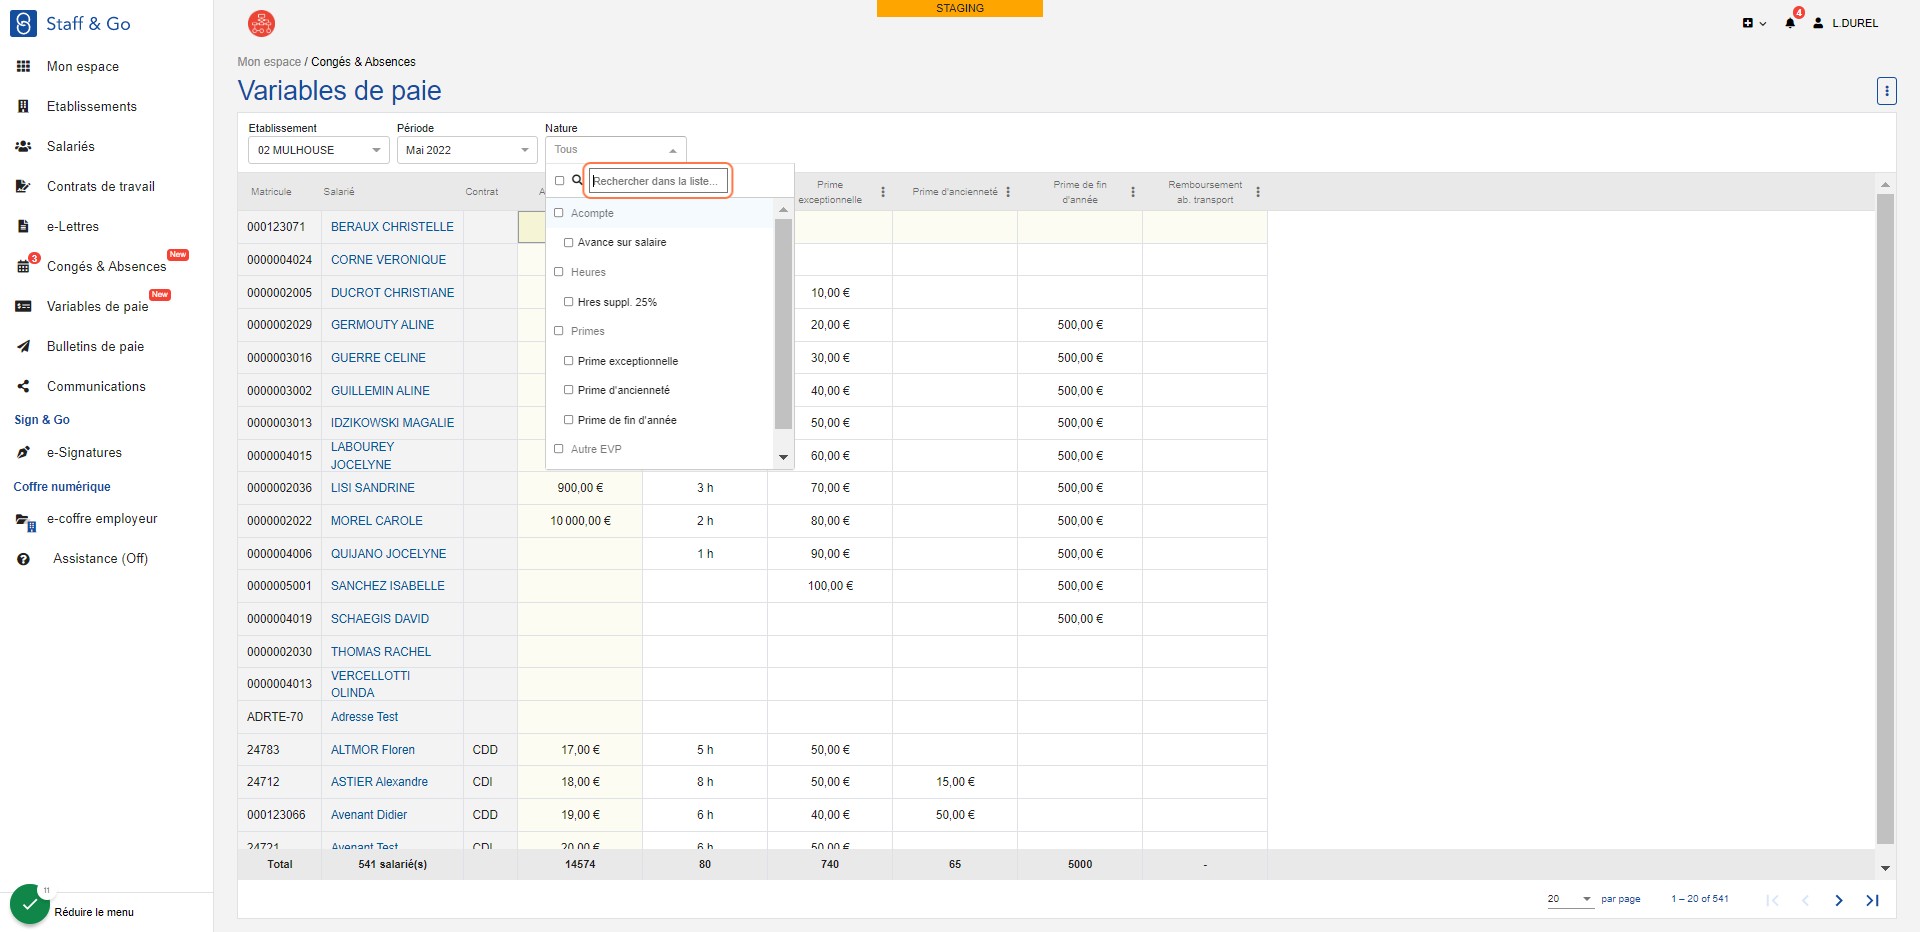Tick the Hres suppl. 25% checkbox
This screenshot has width=1920, height=932.
click(x=568, y=302)
